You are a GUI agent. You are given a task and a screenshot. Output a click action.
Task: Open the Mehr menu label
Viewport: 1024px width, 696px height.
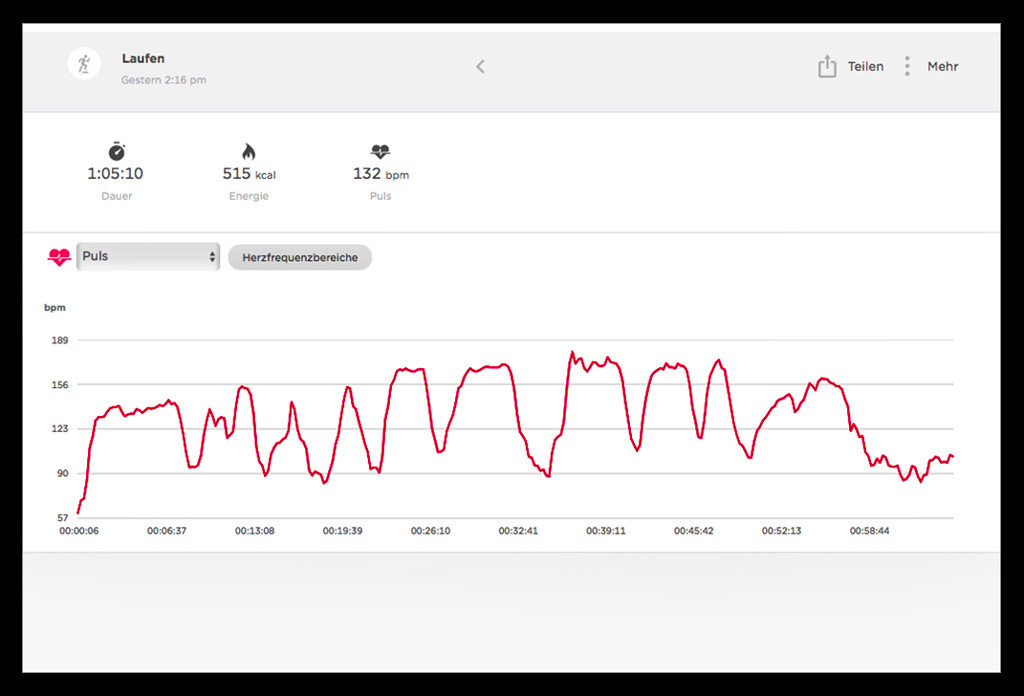pos(942,67)
